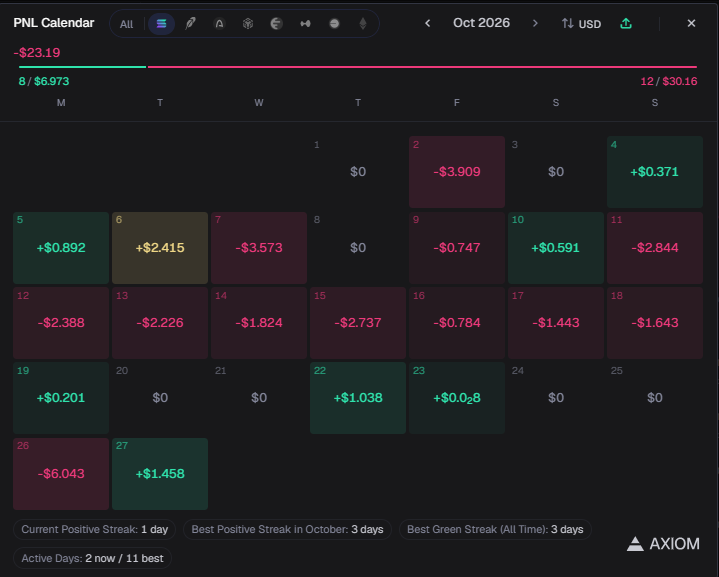Open October 13 cell with -$2.226

pyautogui.click(x=160, y=323)
